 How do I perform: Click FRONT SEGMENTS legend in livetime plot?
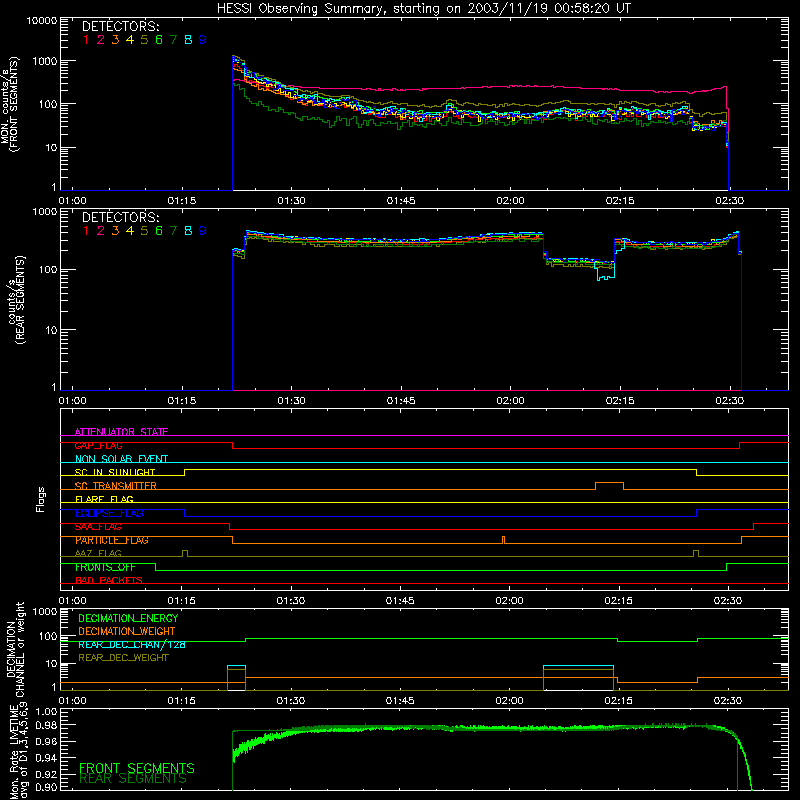point(137,768)
